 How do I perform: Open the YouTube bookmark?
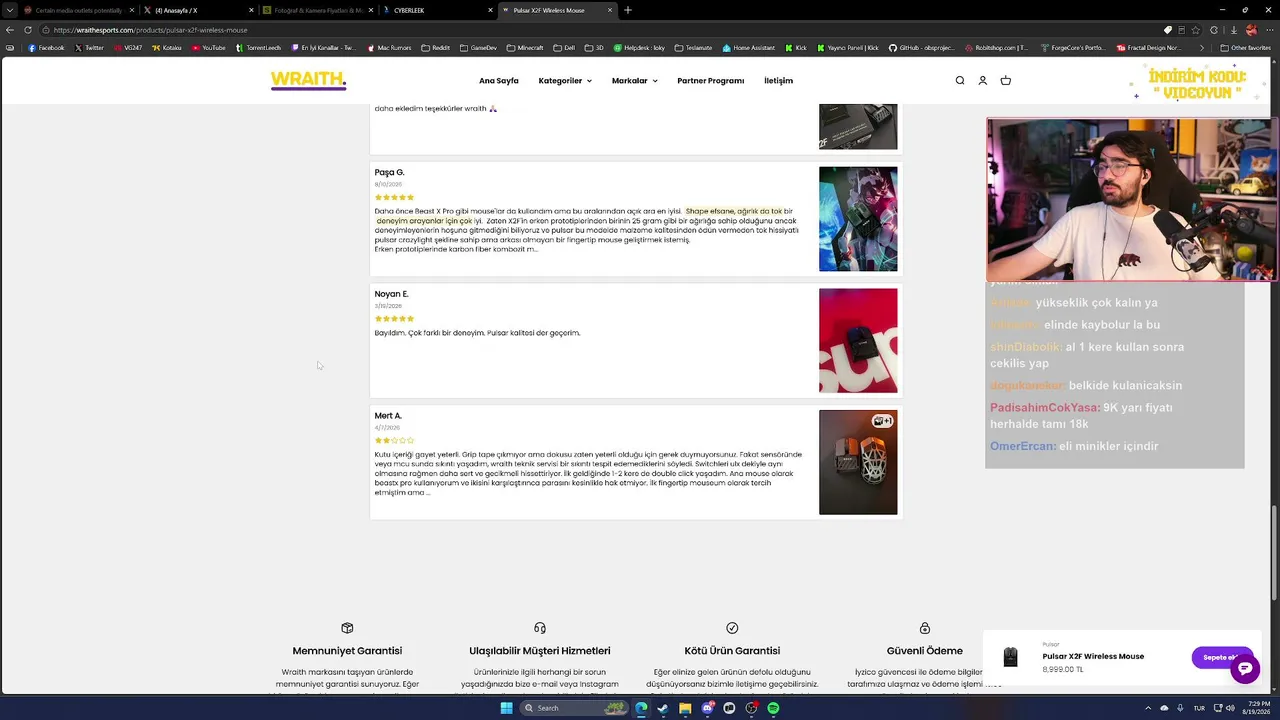click(x=209, y=48)
